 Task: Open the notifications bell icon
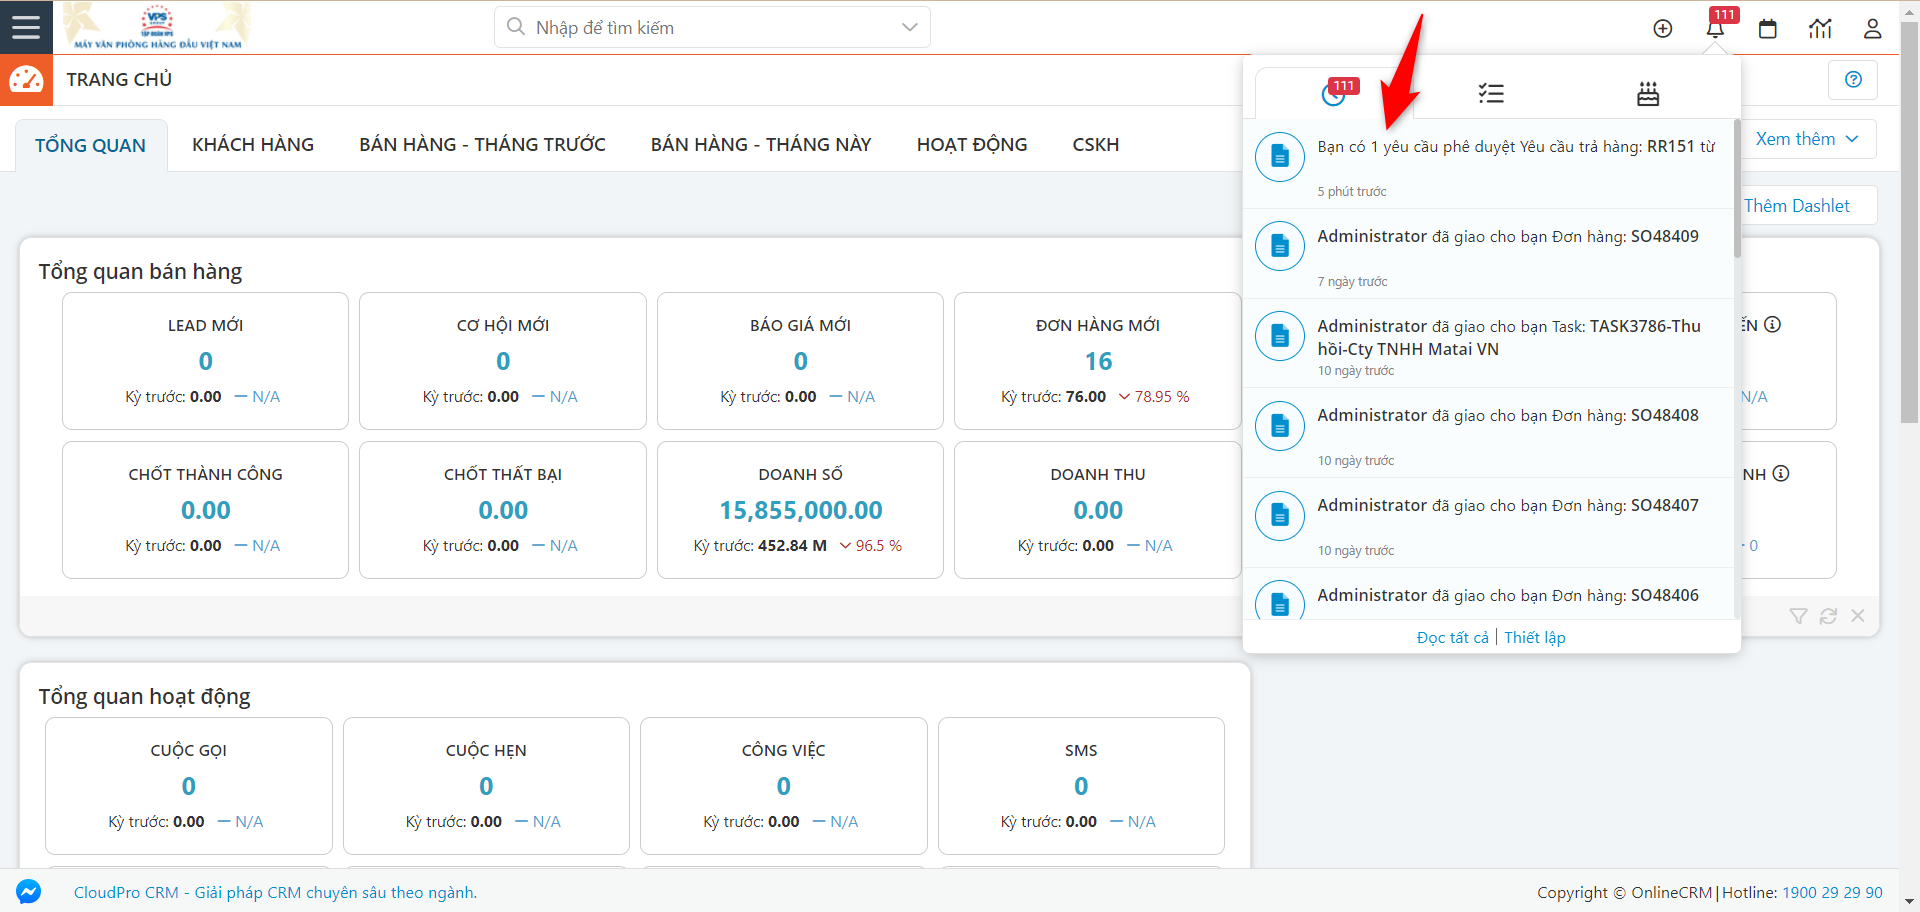point(1715,29)
